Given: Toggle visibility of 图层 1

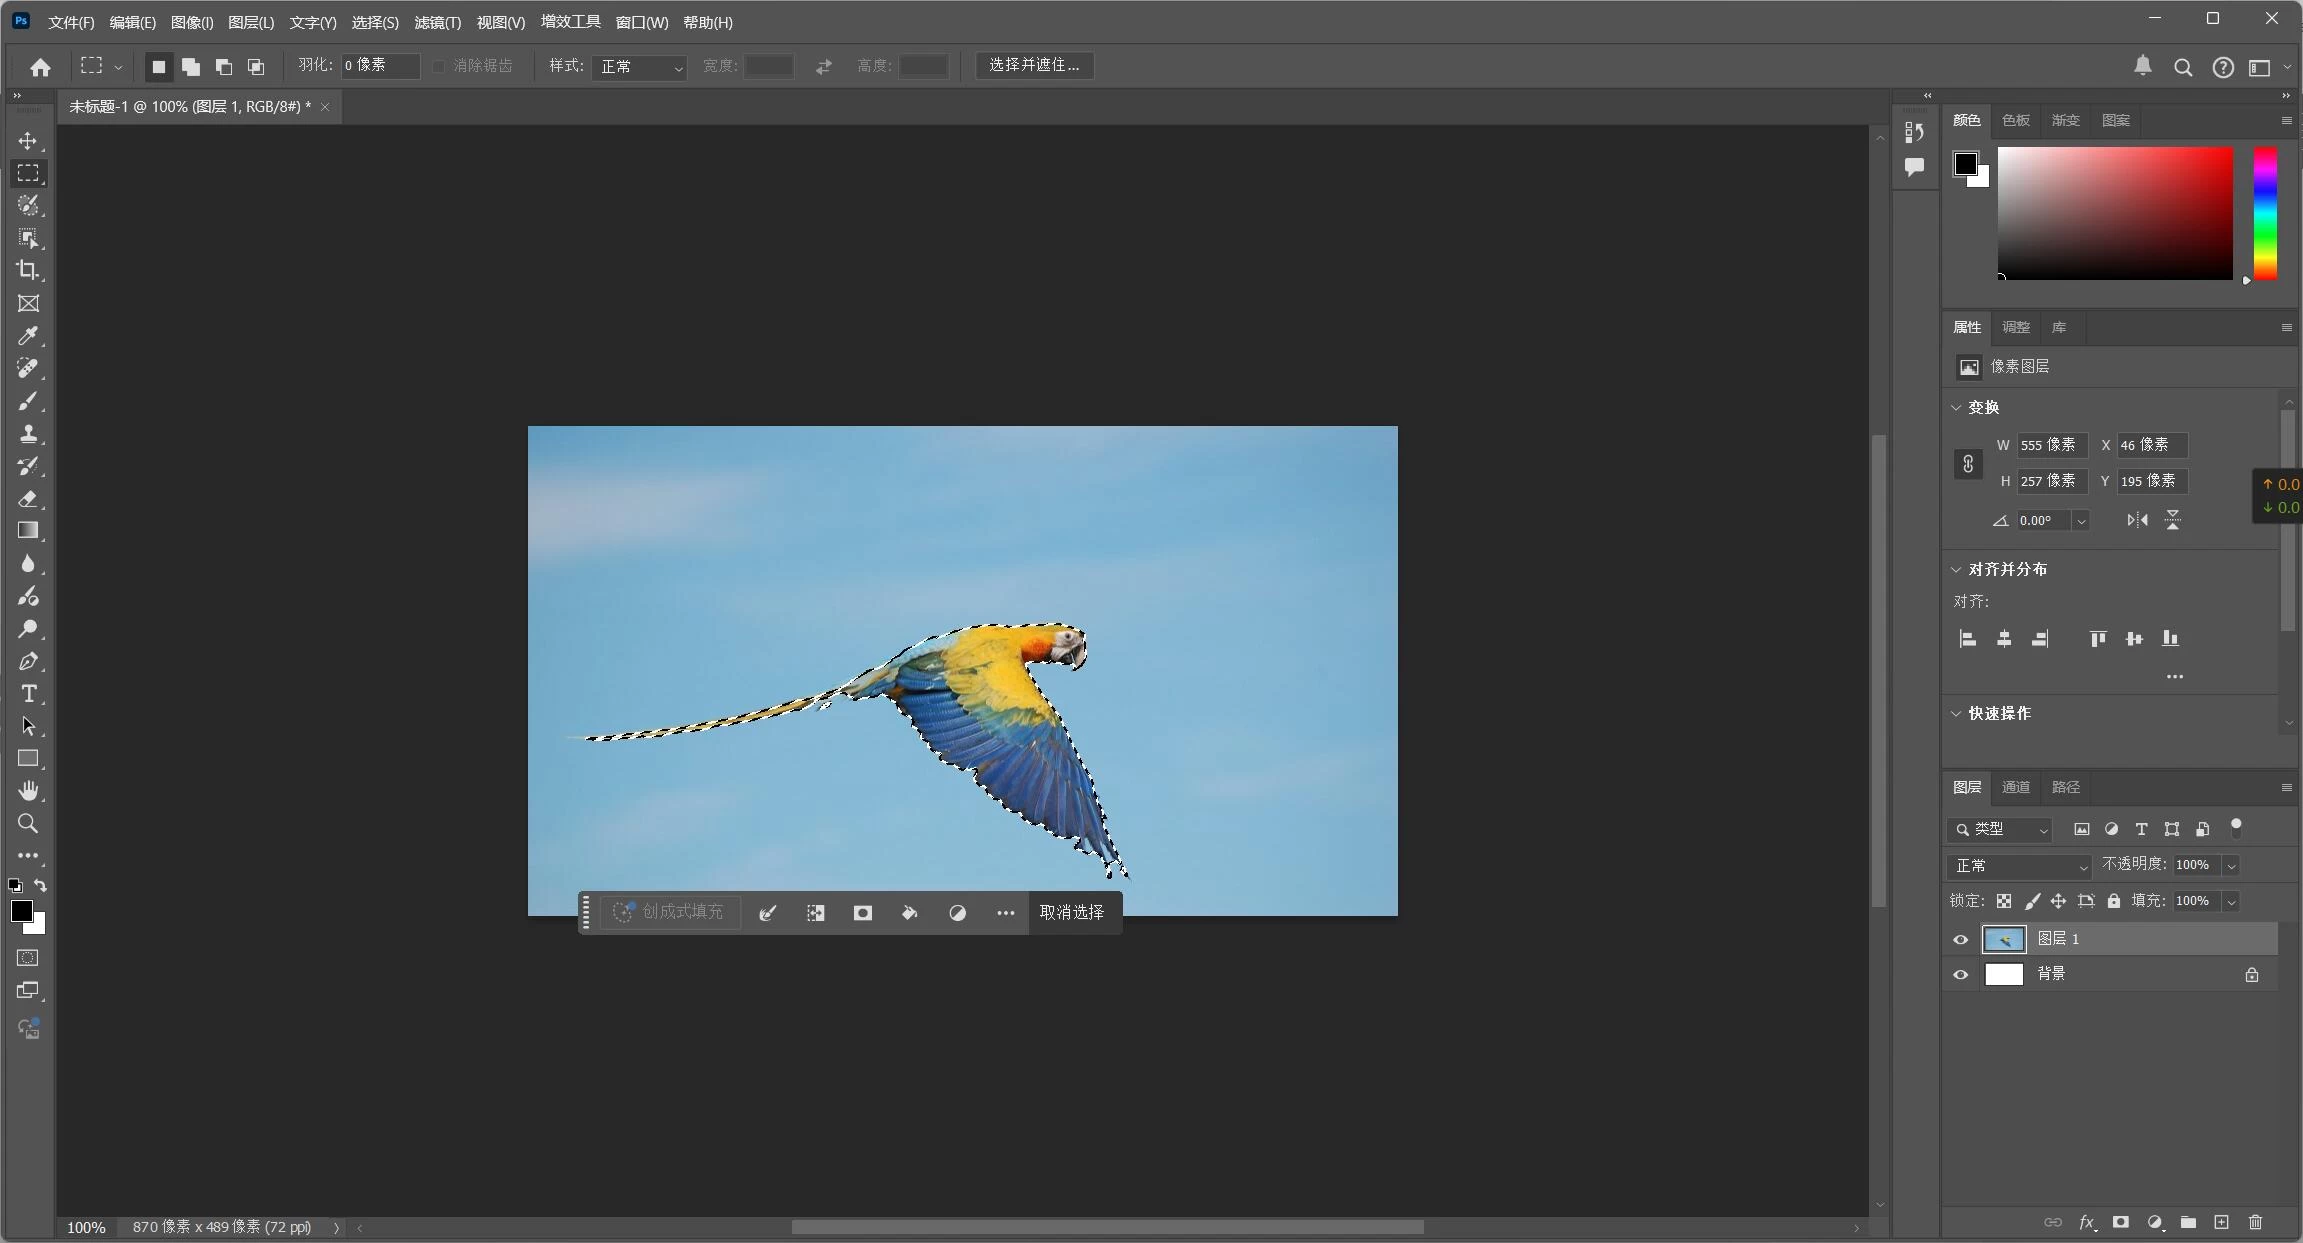Looking at the screenshot, I should [1959, 939].
